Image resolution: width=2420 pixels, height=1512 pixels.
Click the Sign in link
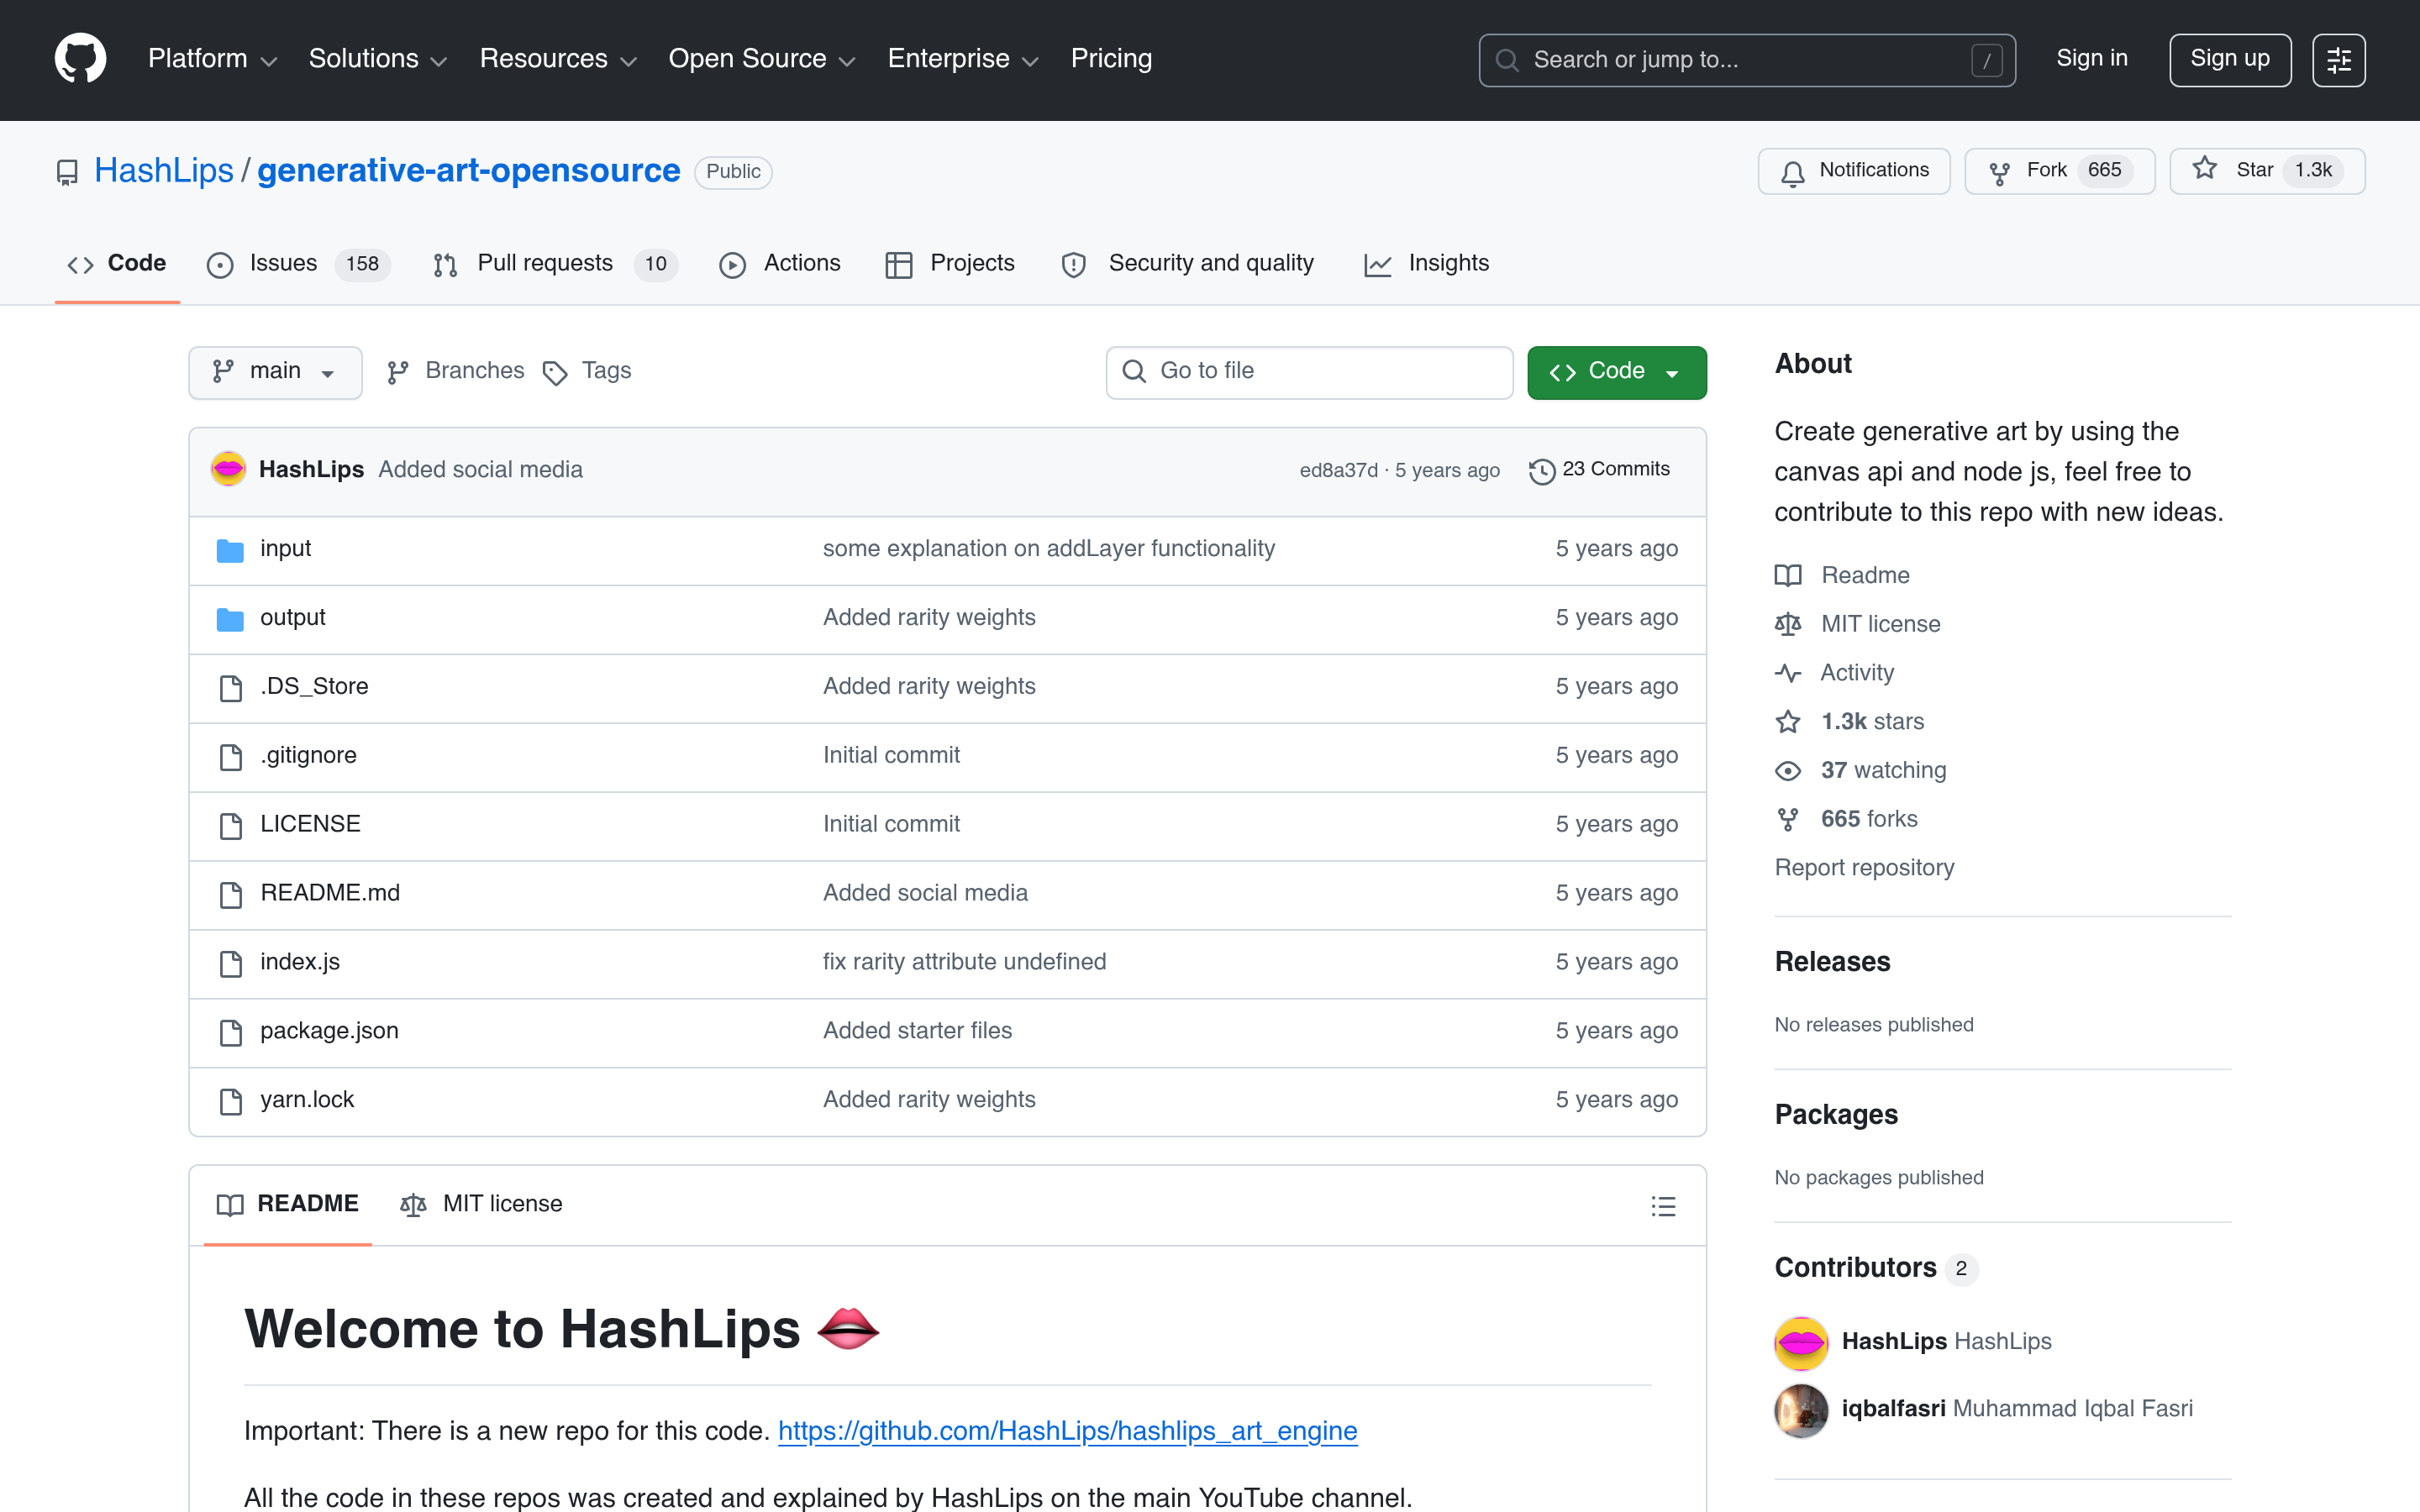pos(2092,59)
